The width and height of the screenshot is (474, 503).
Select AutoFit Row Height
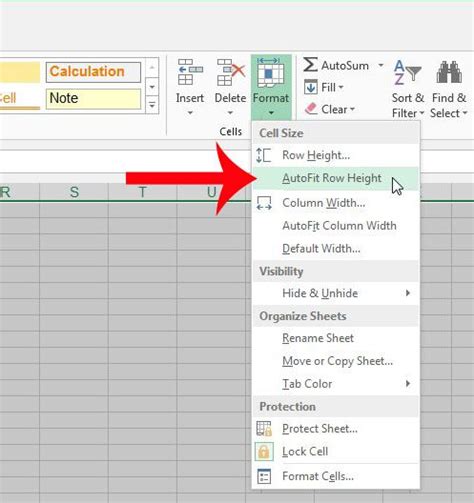[335, 178]
